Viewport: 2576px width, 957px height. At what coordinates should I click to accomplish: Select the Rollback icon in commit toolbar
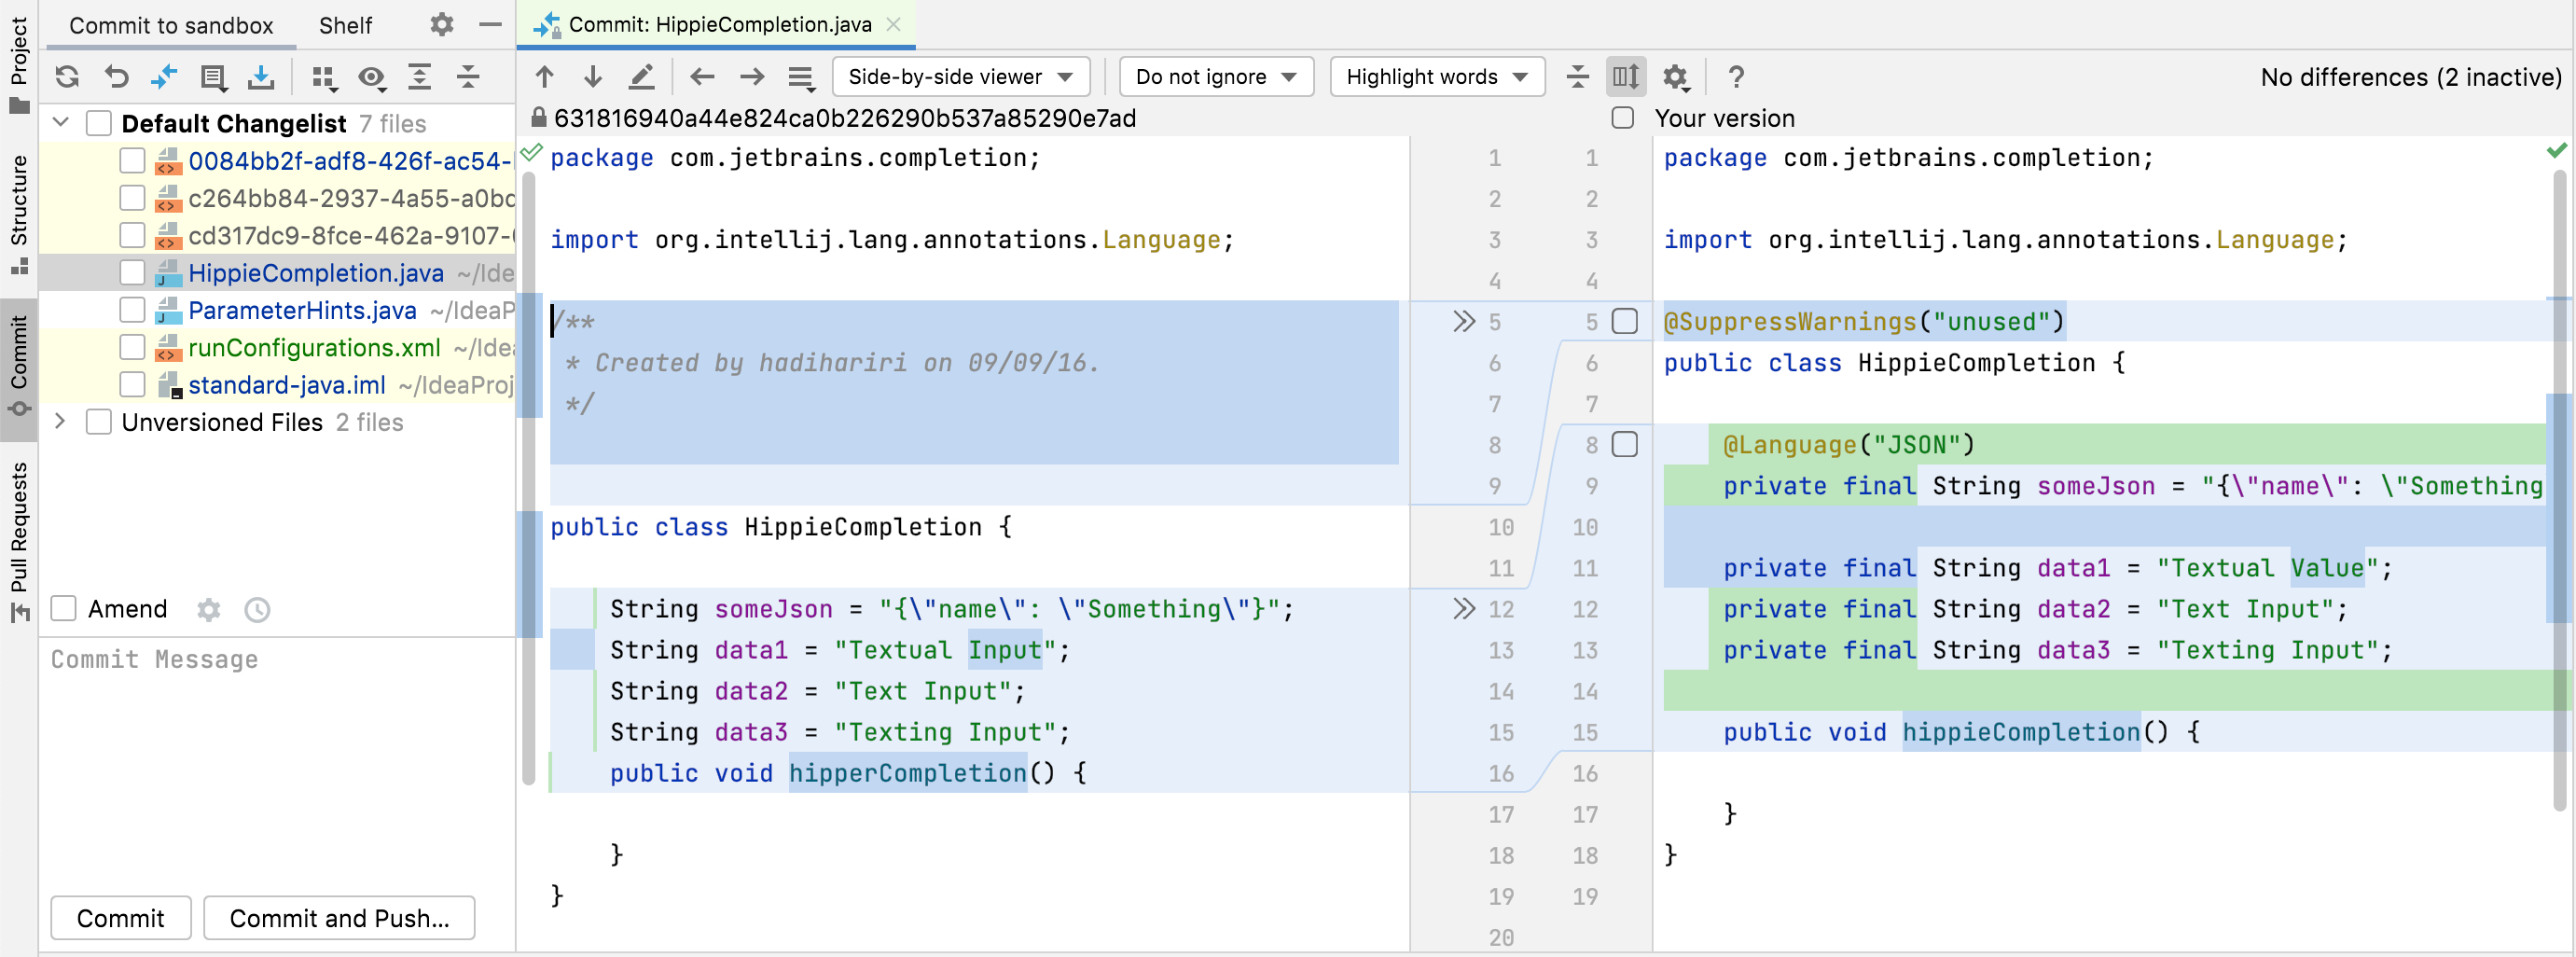[x=116, y=77]
